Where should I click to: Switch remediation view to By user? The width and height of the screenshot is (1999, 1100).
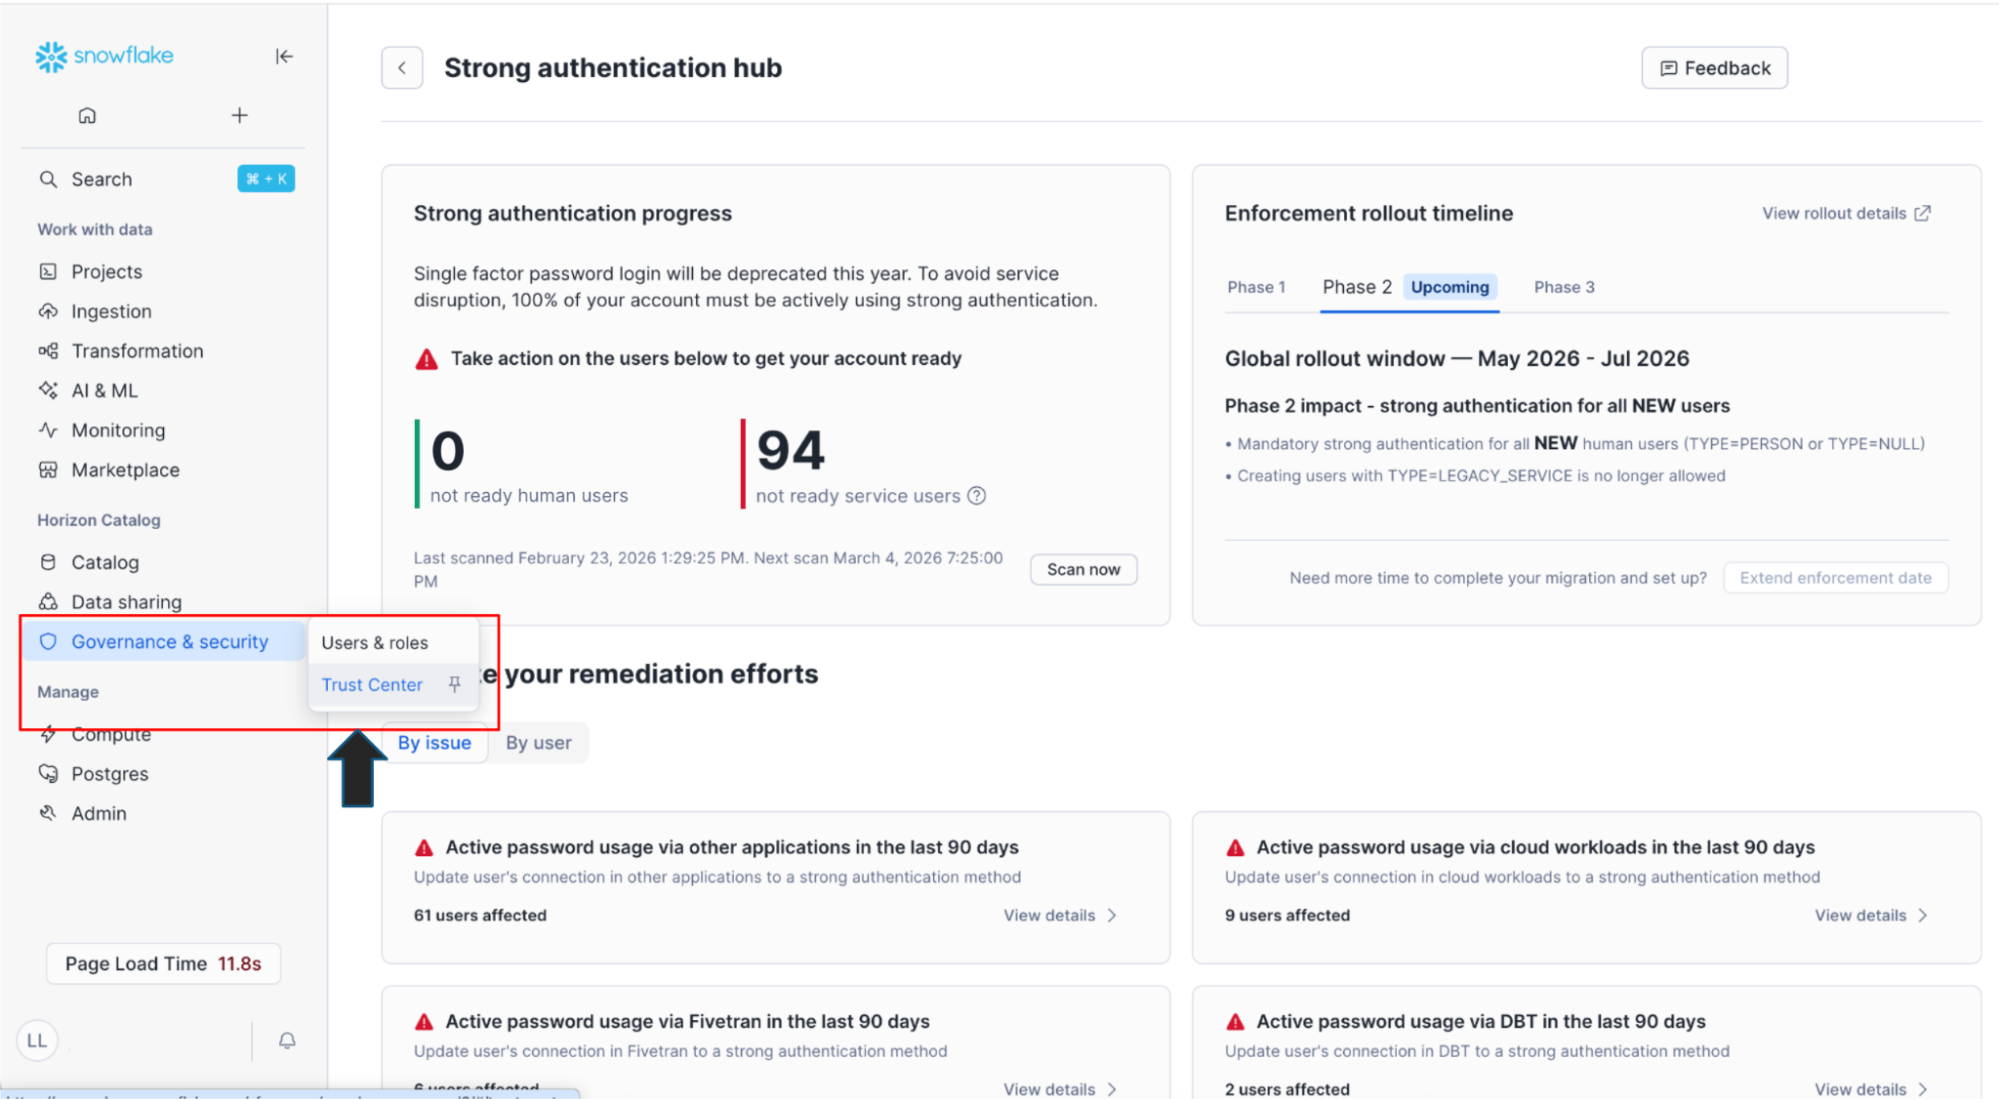(x=538, y=742)
